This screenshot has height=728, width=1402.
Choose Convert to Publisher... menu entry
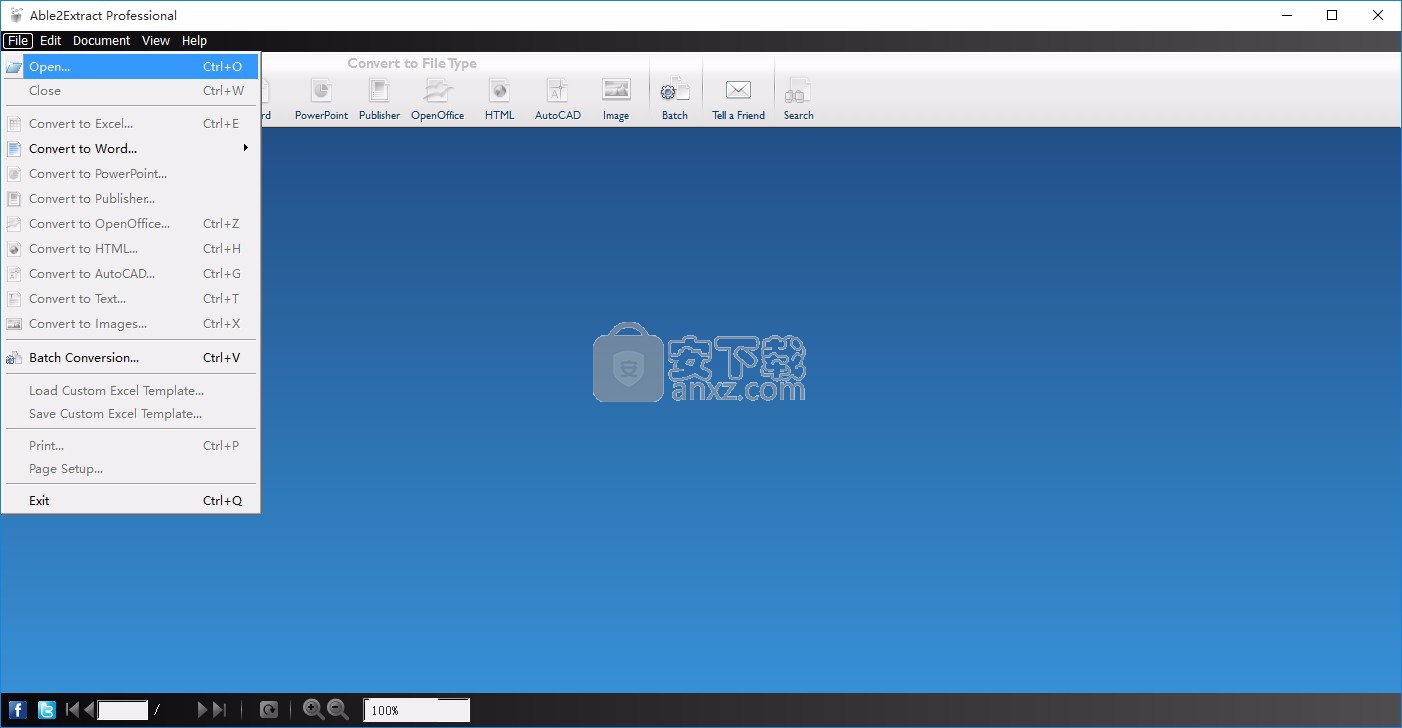[131, 199]
